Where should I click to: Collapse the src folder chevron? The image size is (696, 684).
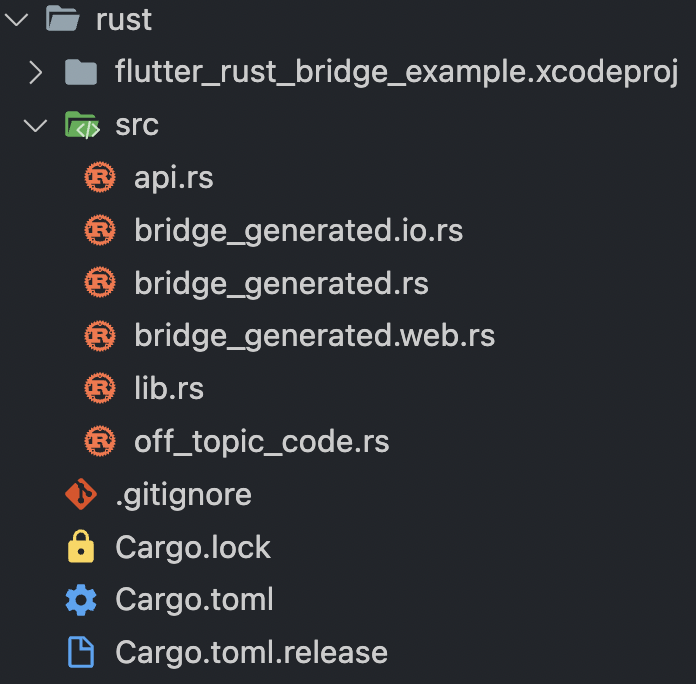36,125
